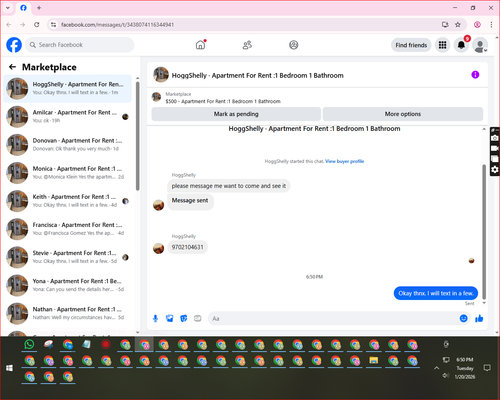Open the Francisca apartment conversation
This screenshot has height=400, width=500.
pos(68,229)
